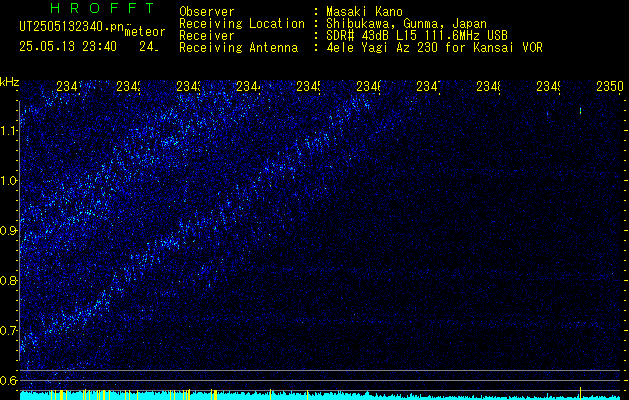Click the Observer label
The height and width of the screenshot is (400, 629).
click(207, 12)
